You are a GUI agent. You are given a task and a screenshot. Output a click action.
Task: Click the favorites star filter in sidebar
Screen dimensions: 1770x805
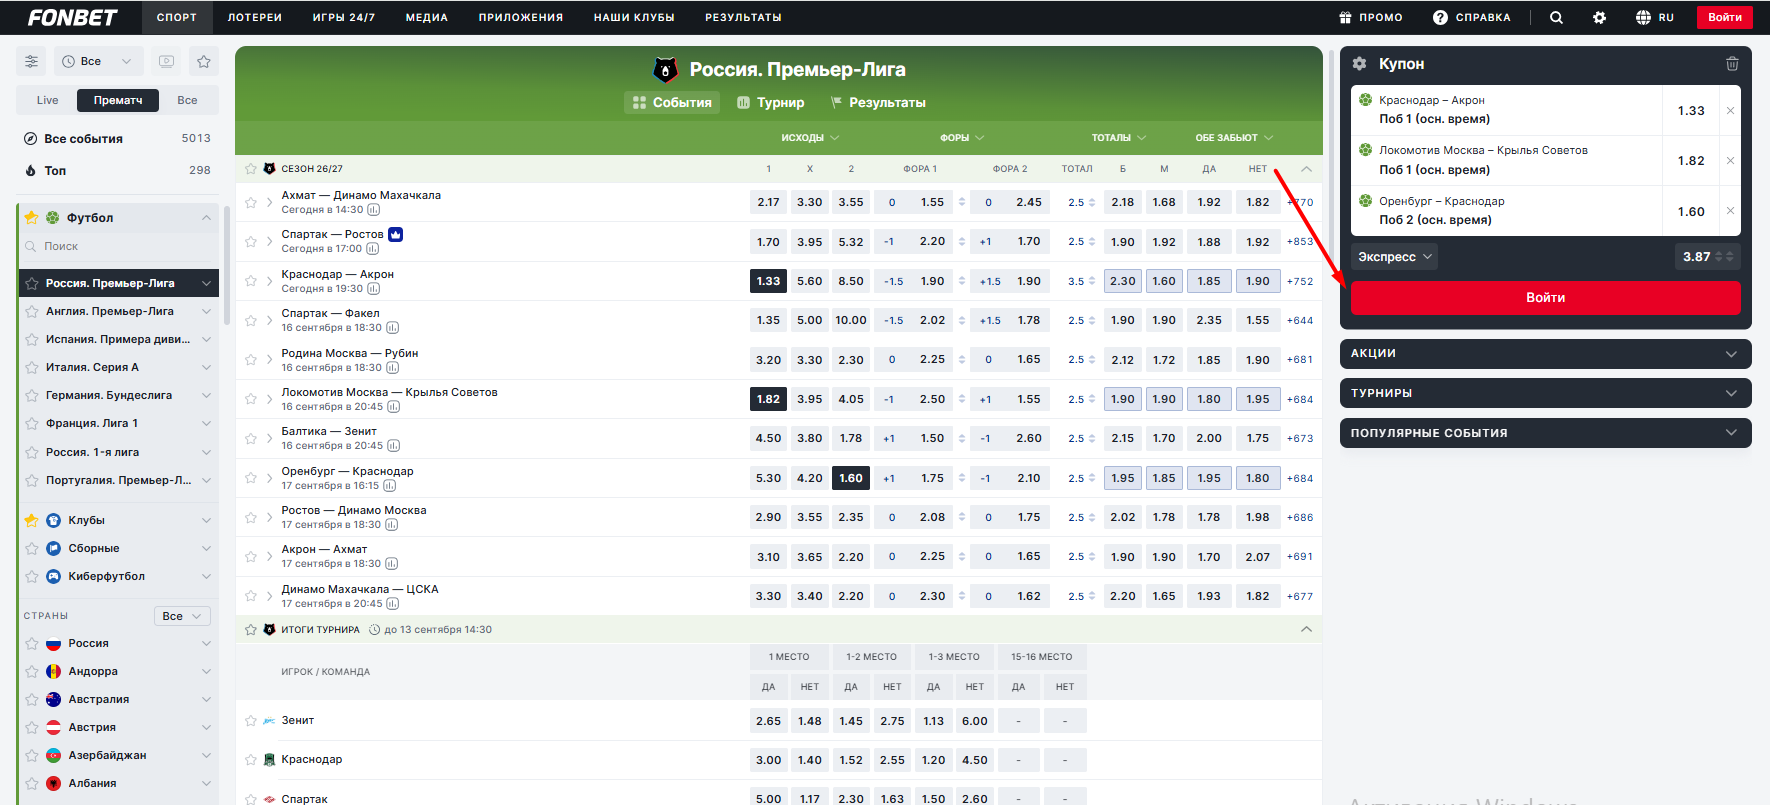click(x=204, y=61)
